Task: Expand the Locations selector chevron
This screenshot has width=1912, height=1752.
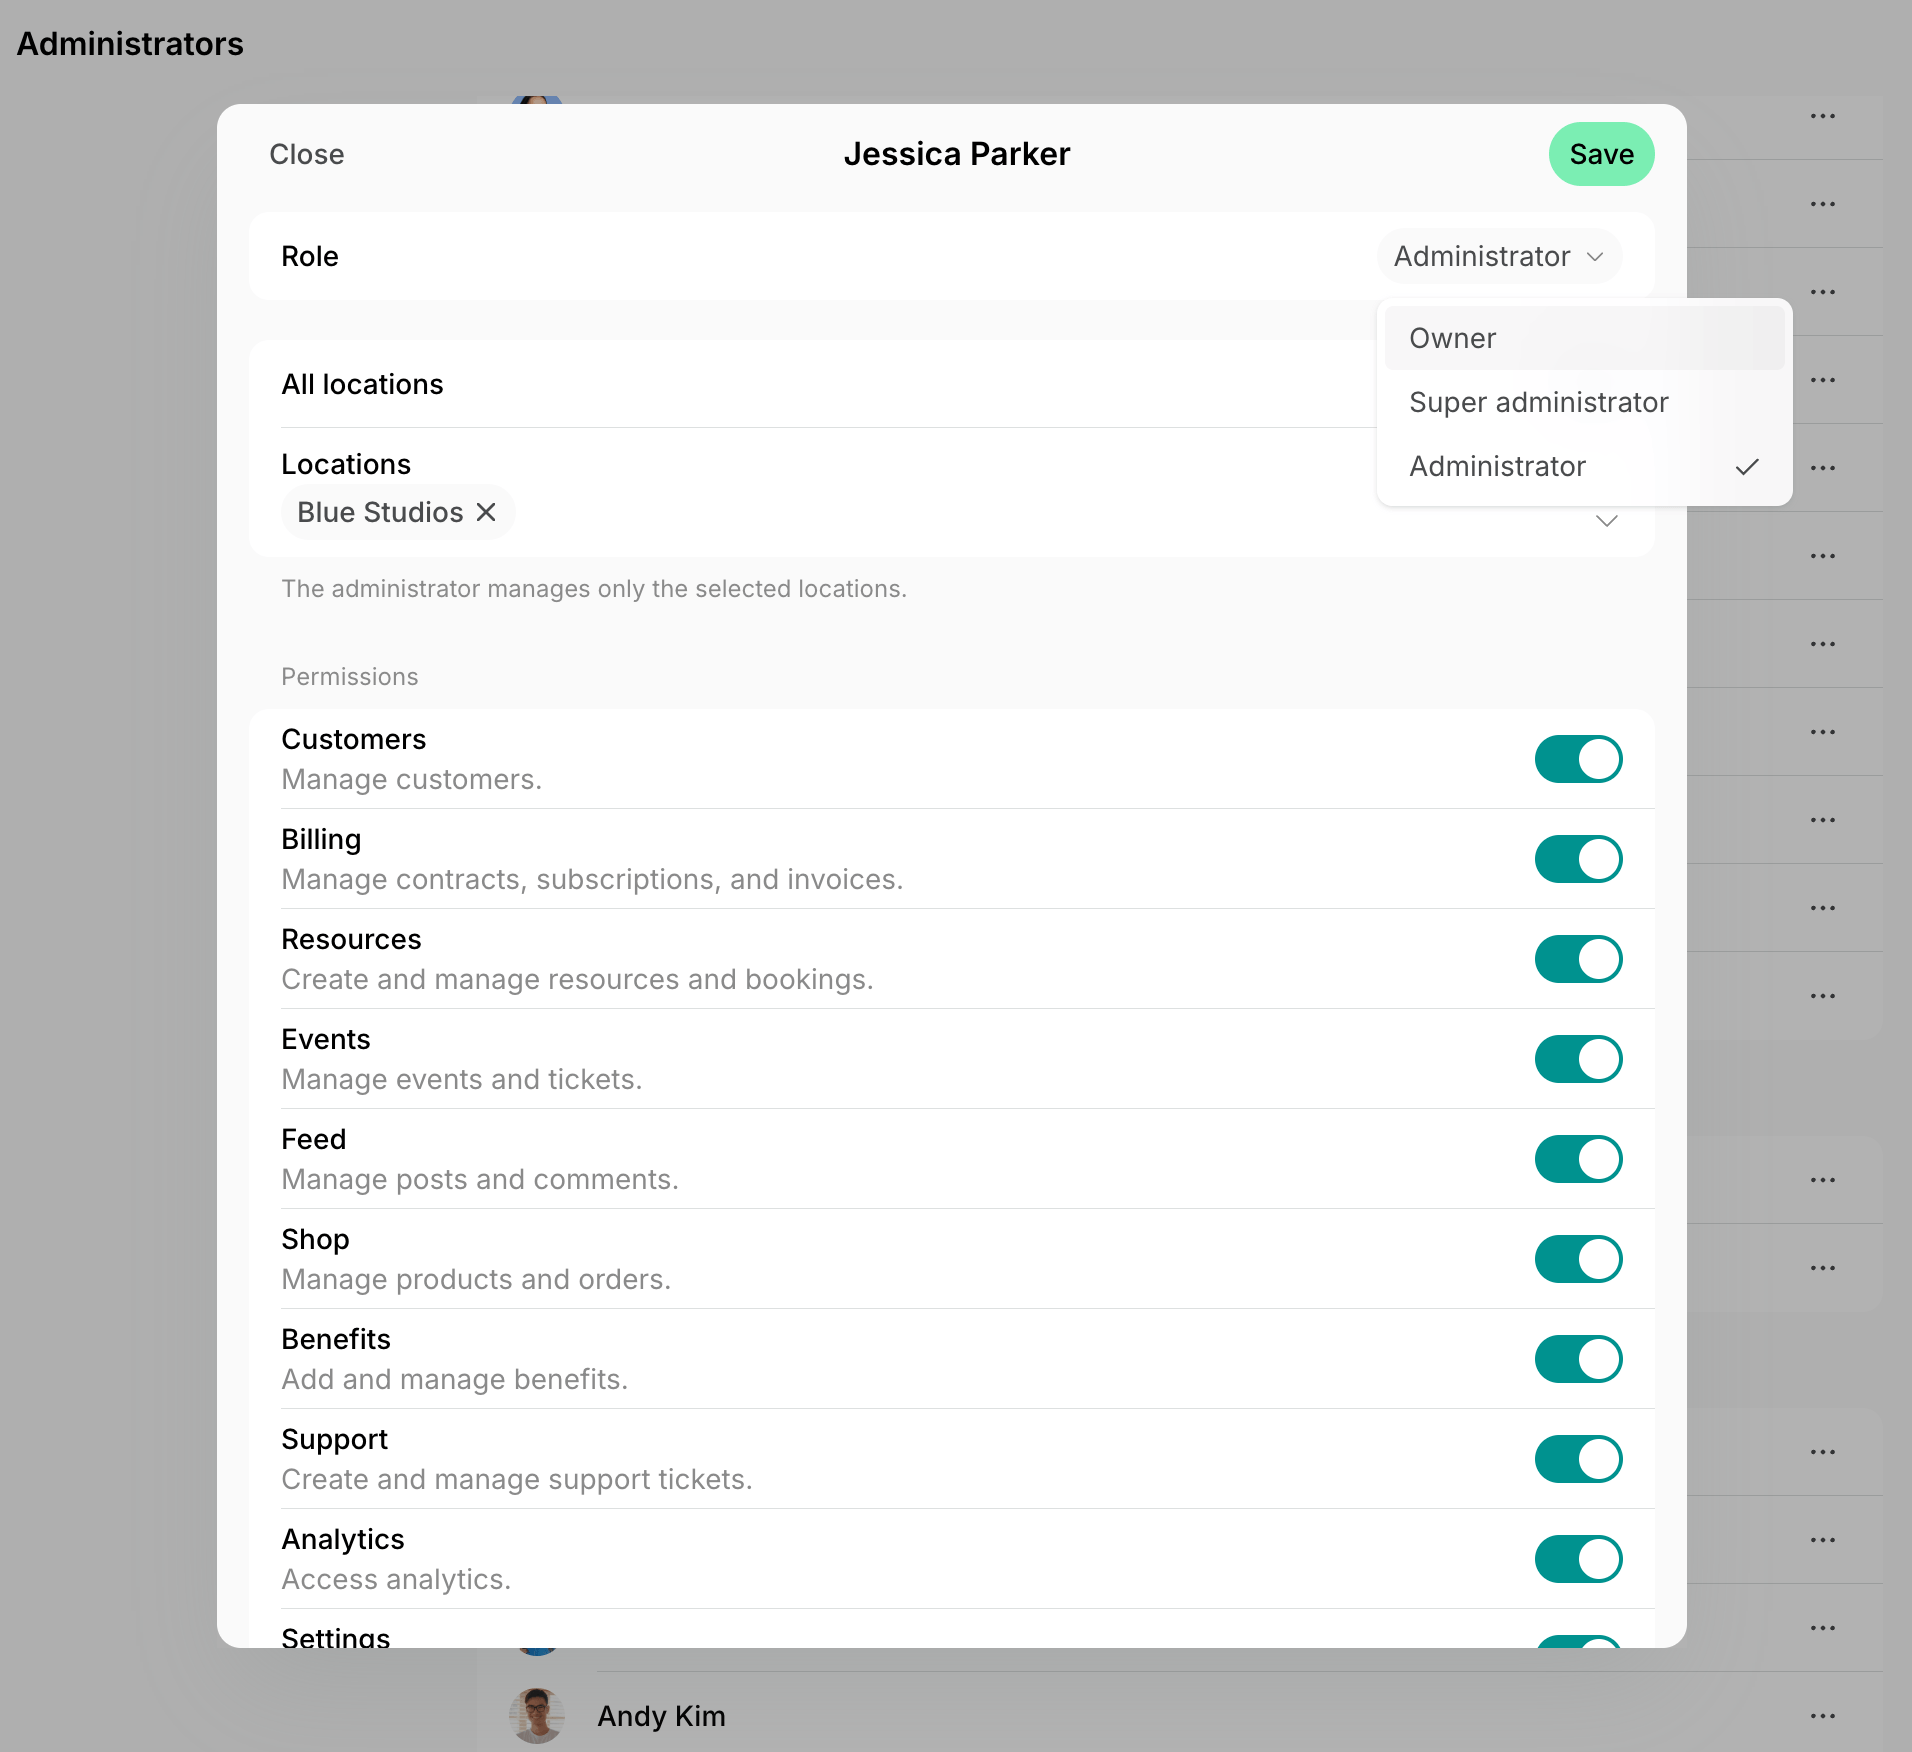Action: [1606, 521]
